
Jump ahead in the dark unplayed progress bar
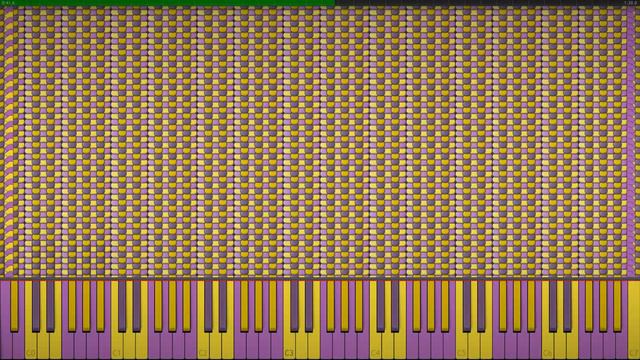(487, 2)
